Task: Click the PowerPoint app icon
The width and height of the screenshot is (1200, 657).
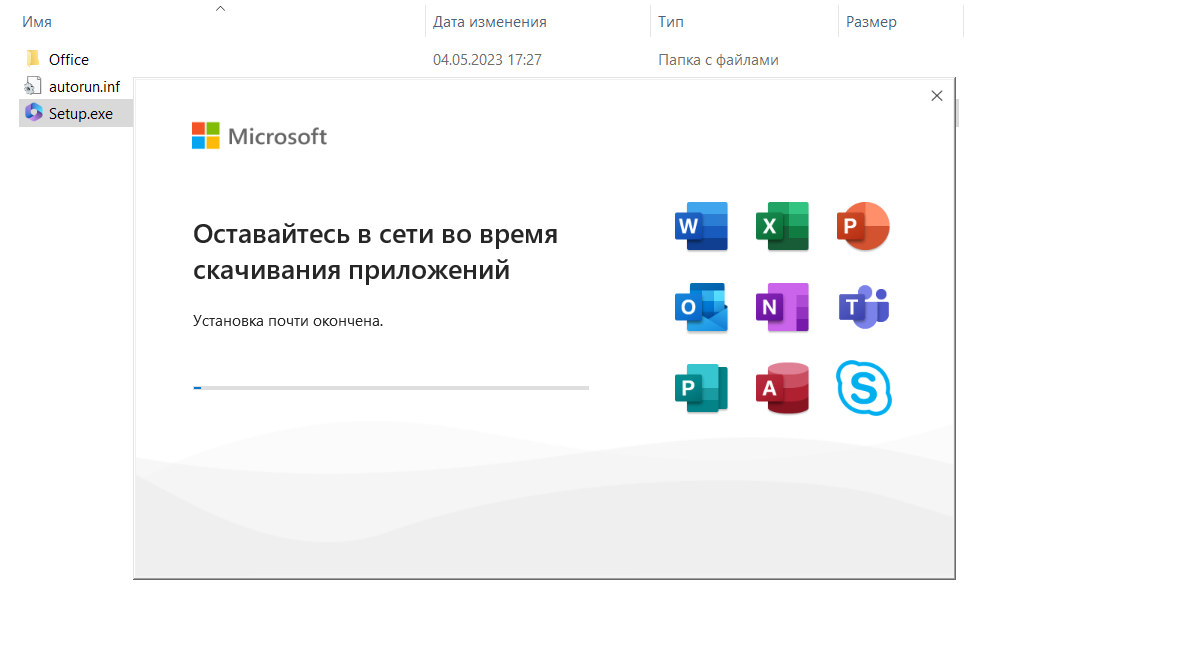Action: point(863,226)
